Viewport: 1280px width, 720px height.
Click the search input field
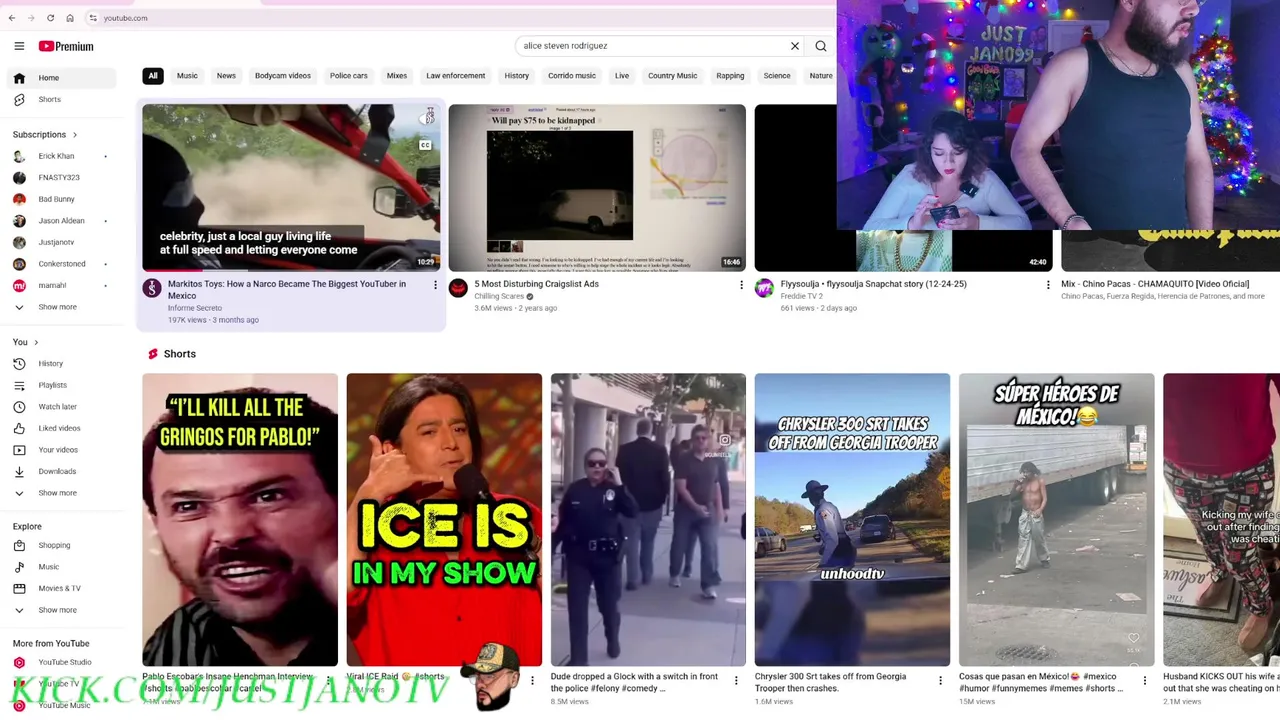click(x=650, y=46)
